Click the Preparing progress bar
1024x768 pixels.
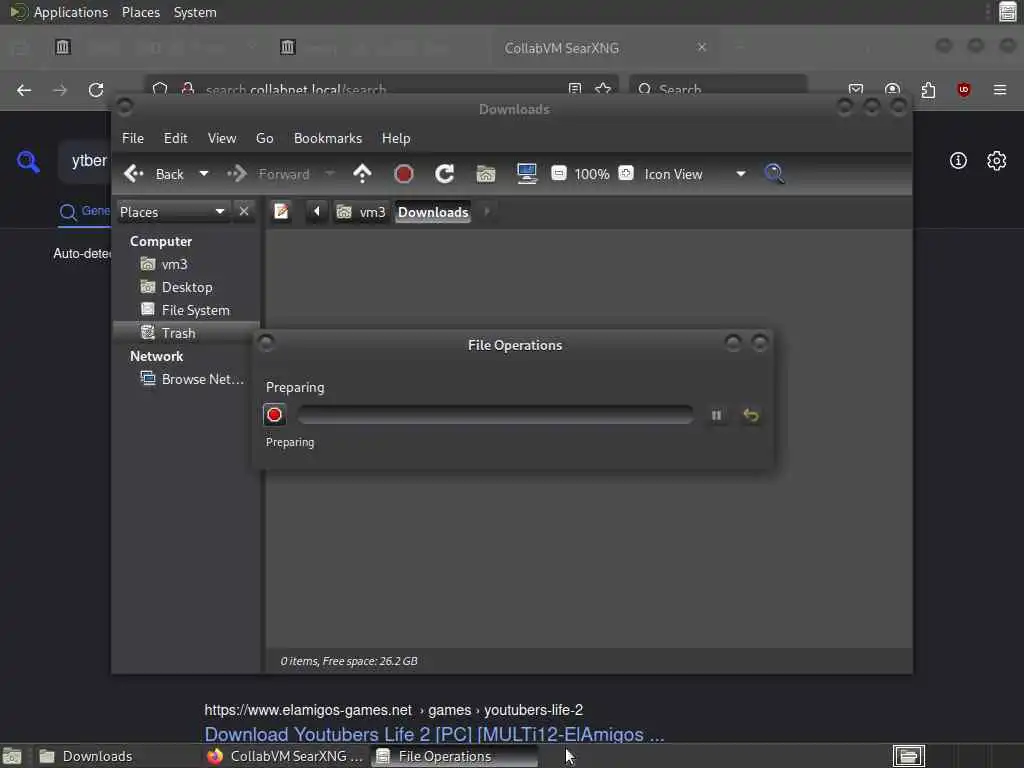[x=496, y=415]
